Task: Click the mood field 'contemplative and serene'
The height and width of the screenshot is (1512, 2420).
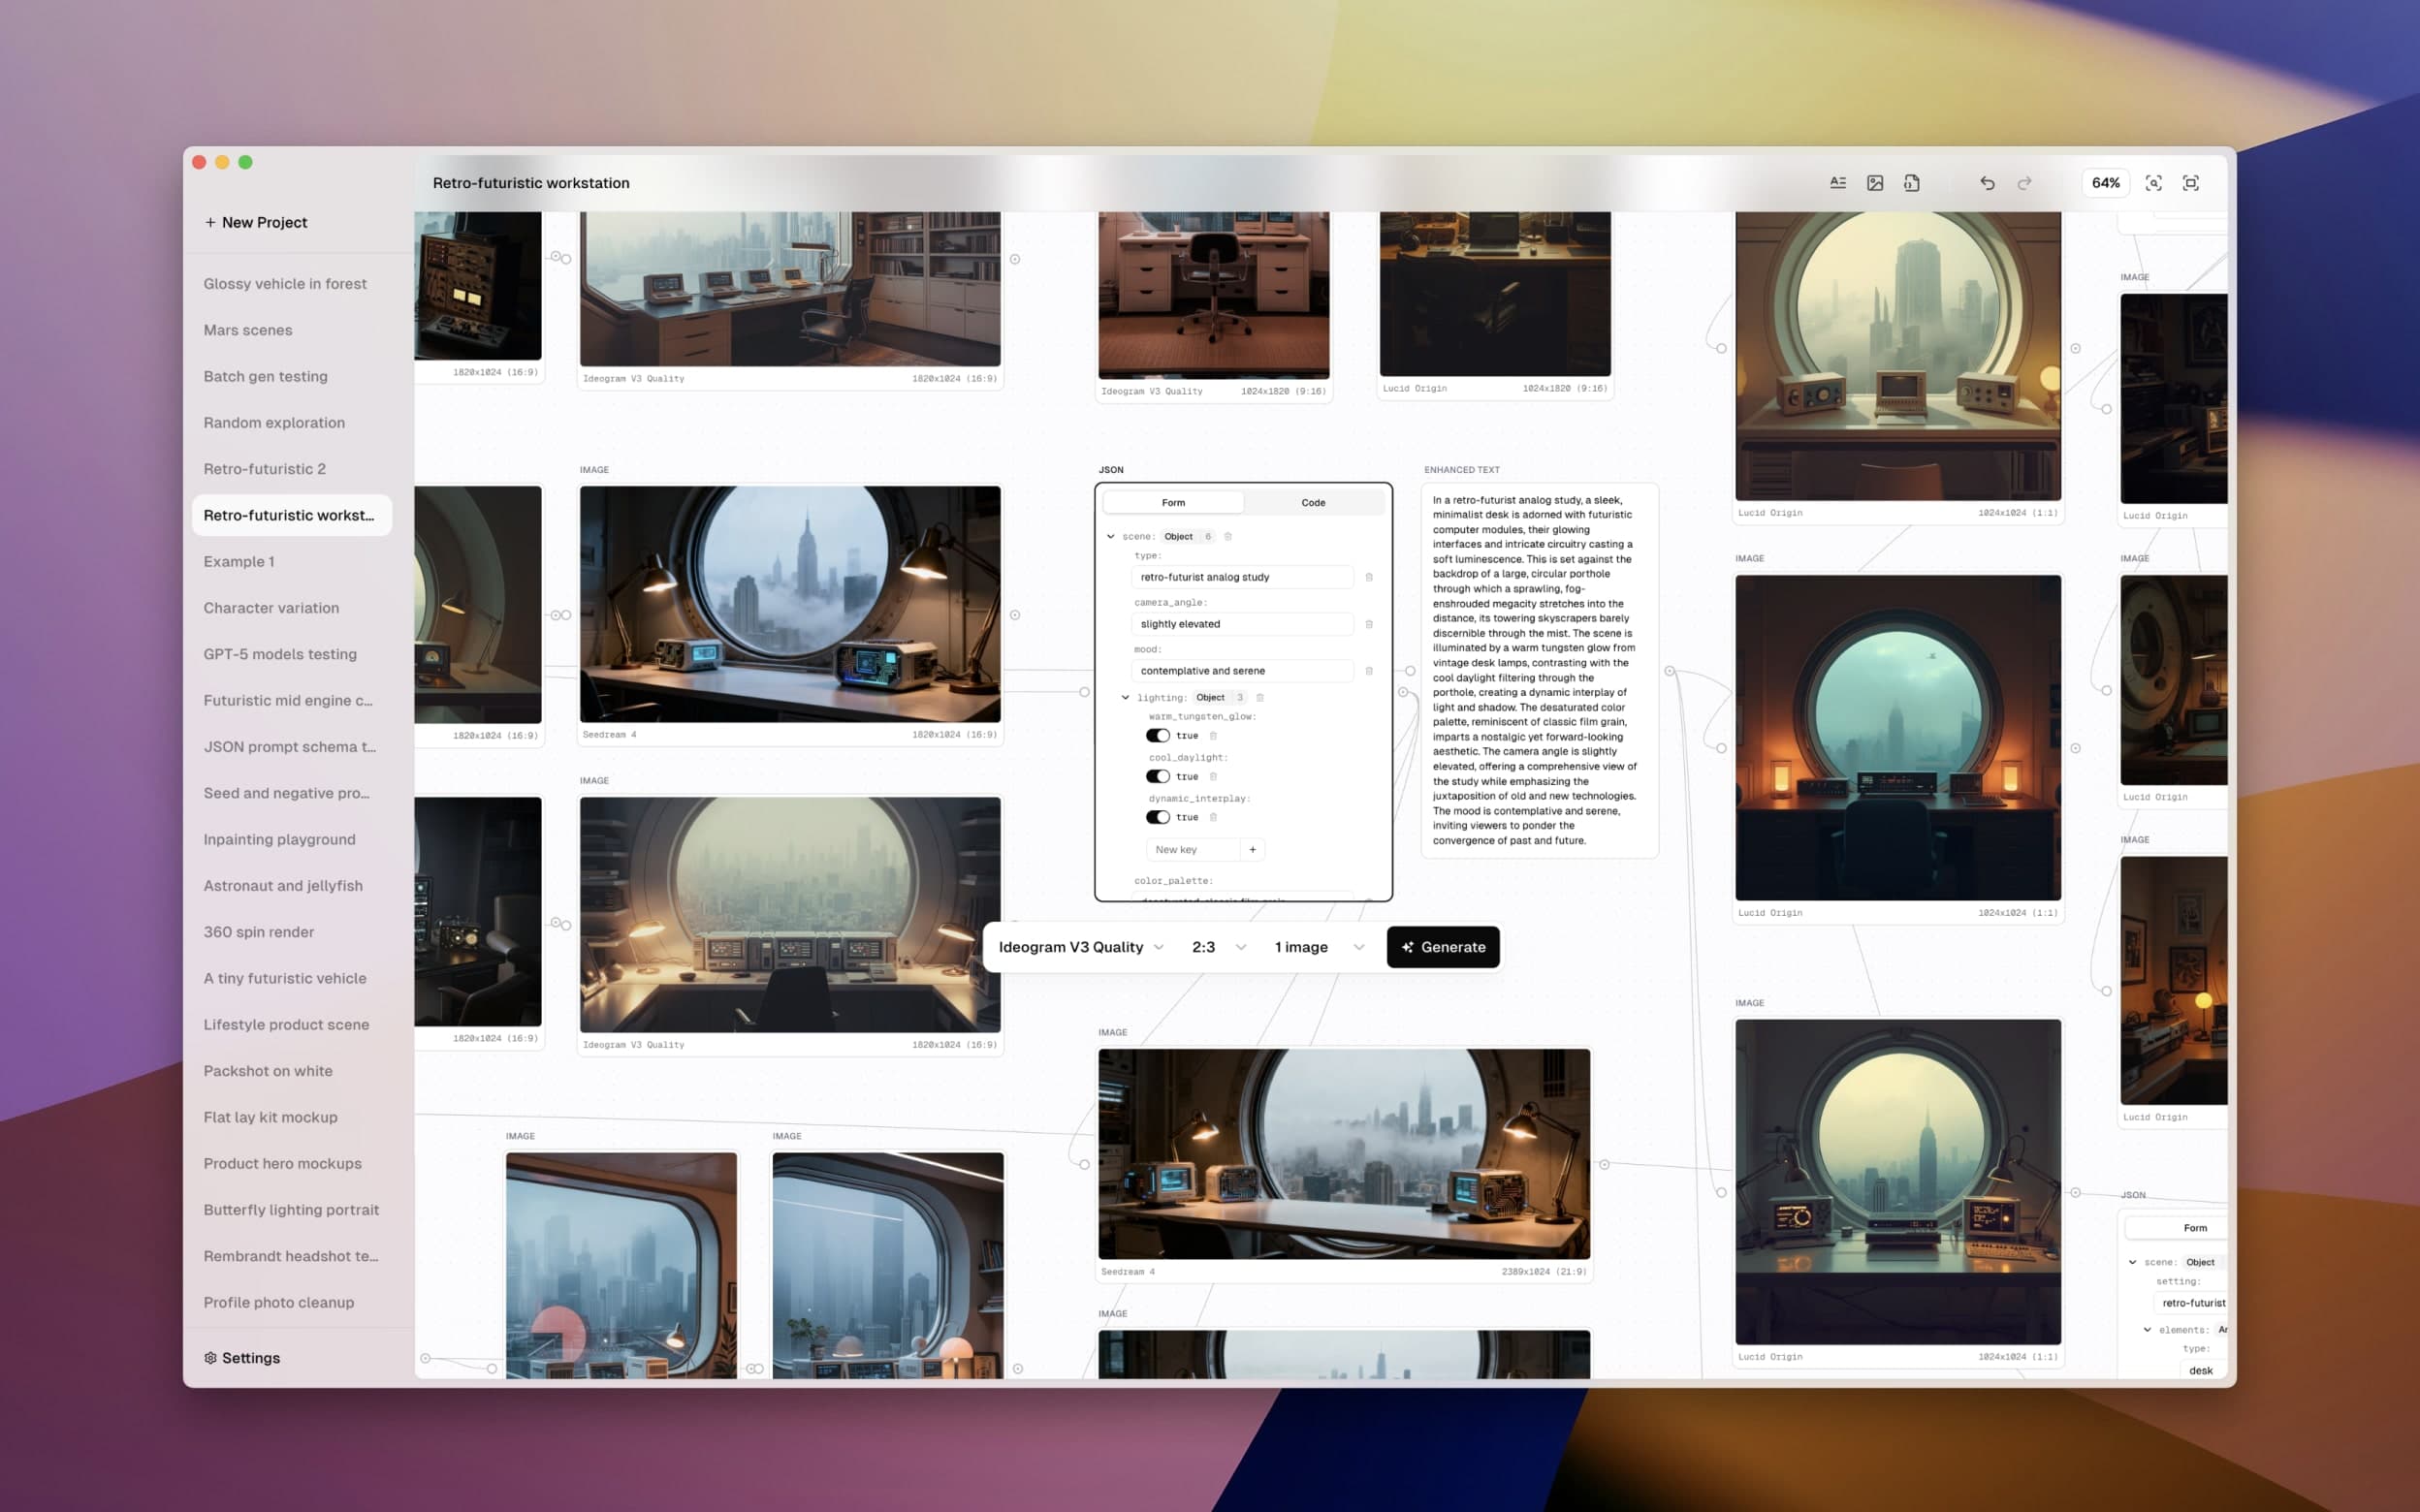Action: point(1240,671)
